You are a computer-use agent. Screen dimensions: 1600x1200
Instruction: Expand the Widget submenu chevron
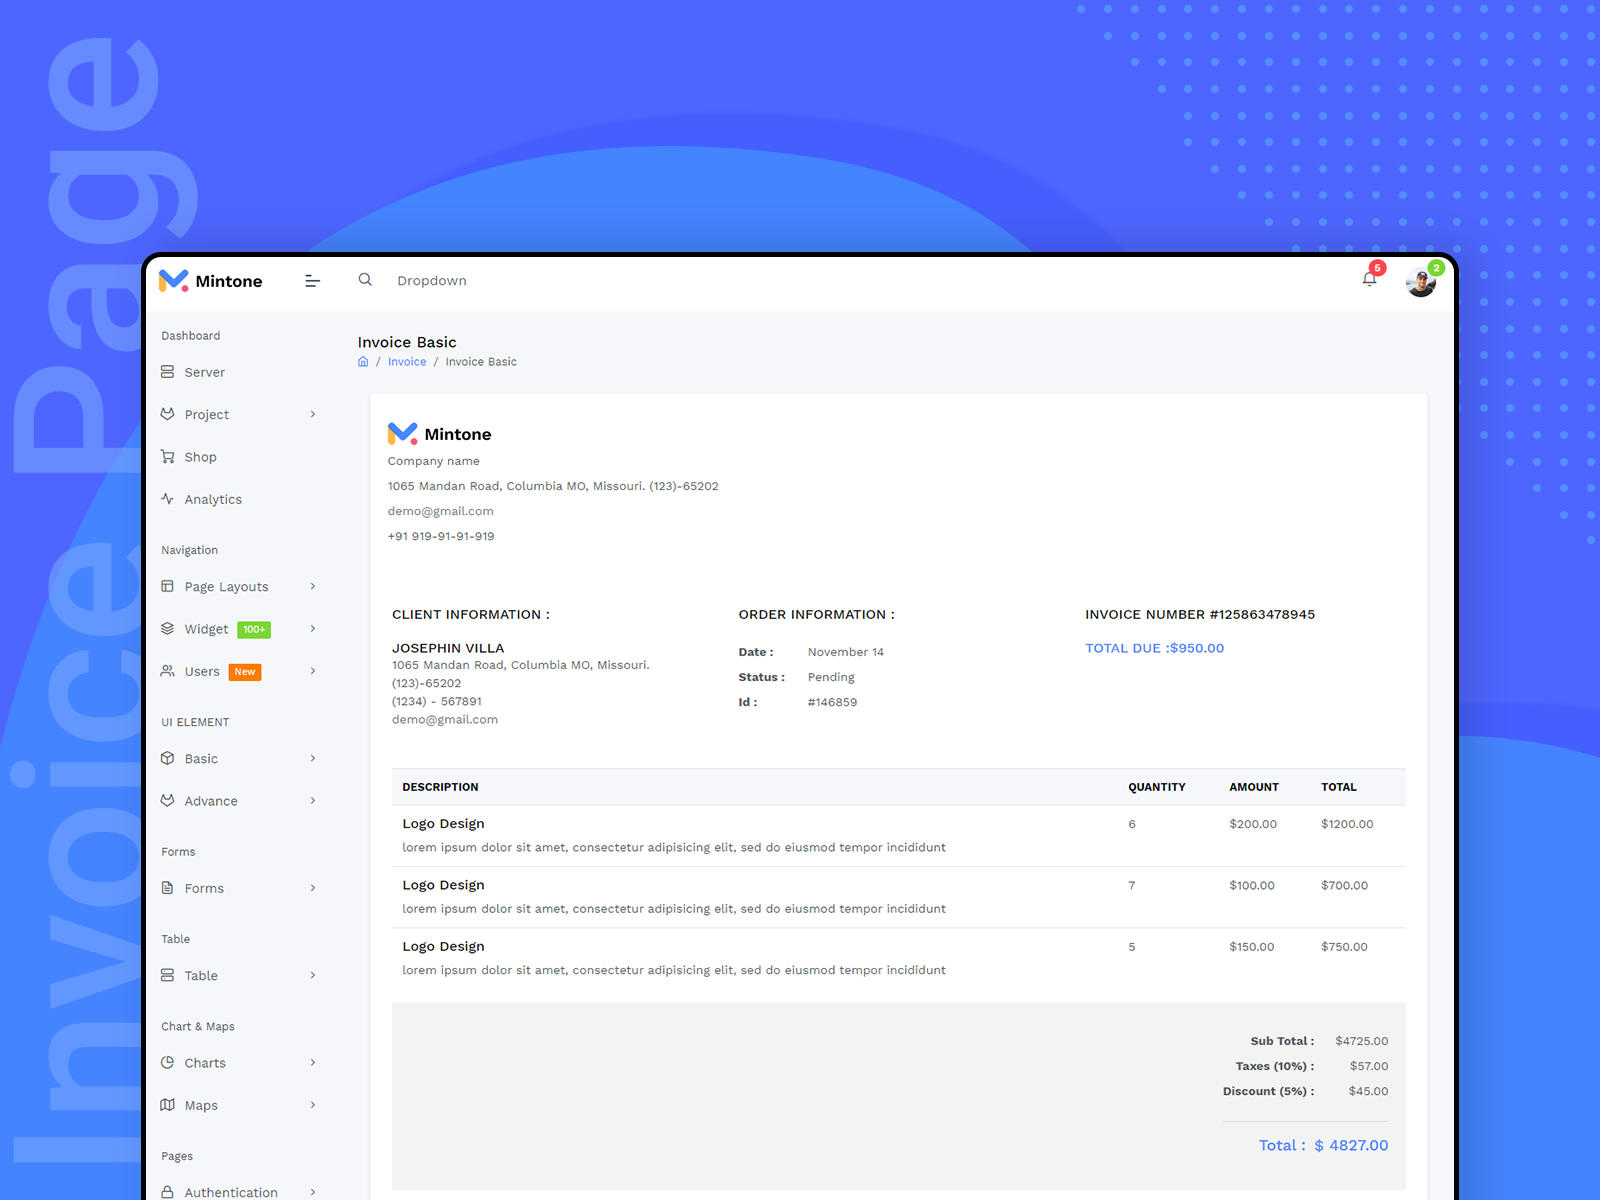(x=313, y=629)
